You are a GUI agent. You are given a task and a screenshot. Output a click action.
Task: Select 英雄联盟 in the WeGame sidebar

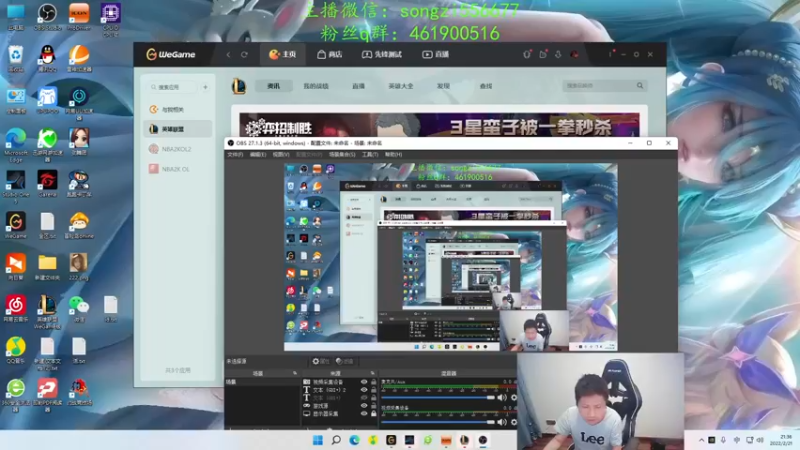coord(178,129)
